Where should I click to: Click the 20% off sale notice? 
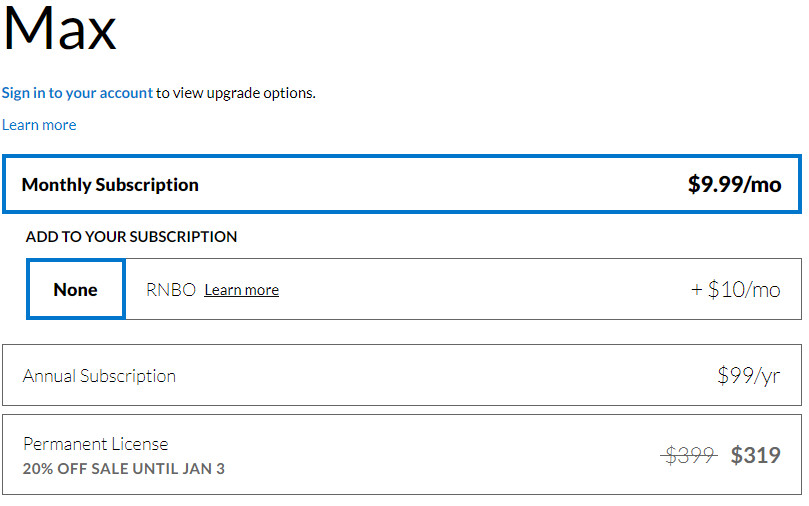tap(123, 468)
